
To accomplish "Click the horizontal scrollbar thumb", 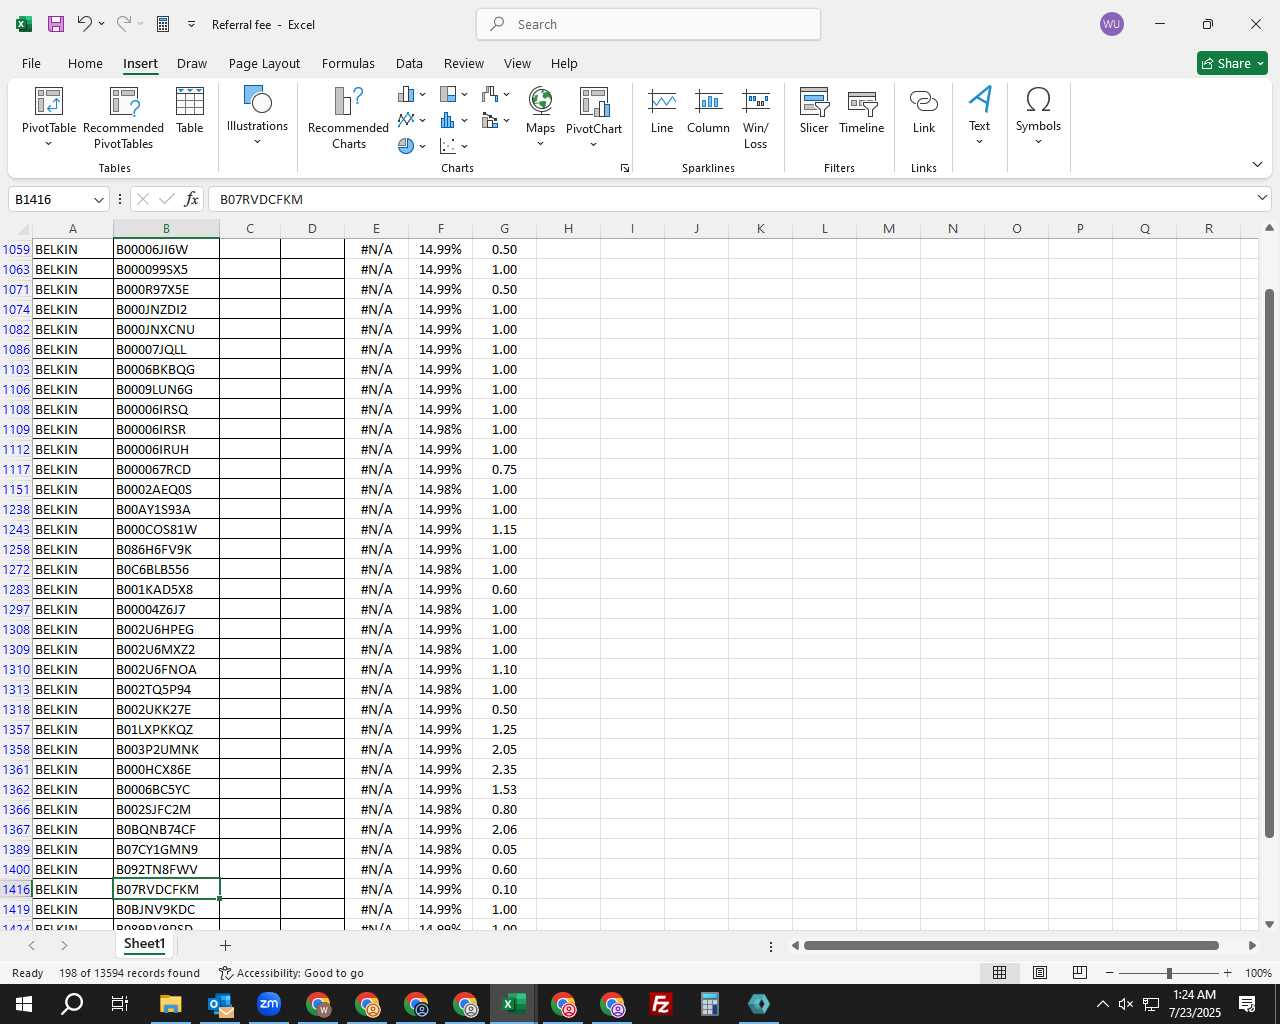I will (x=1011, y=945).
